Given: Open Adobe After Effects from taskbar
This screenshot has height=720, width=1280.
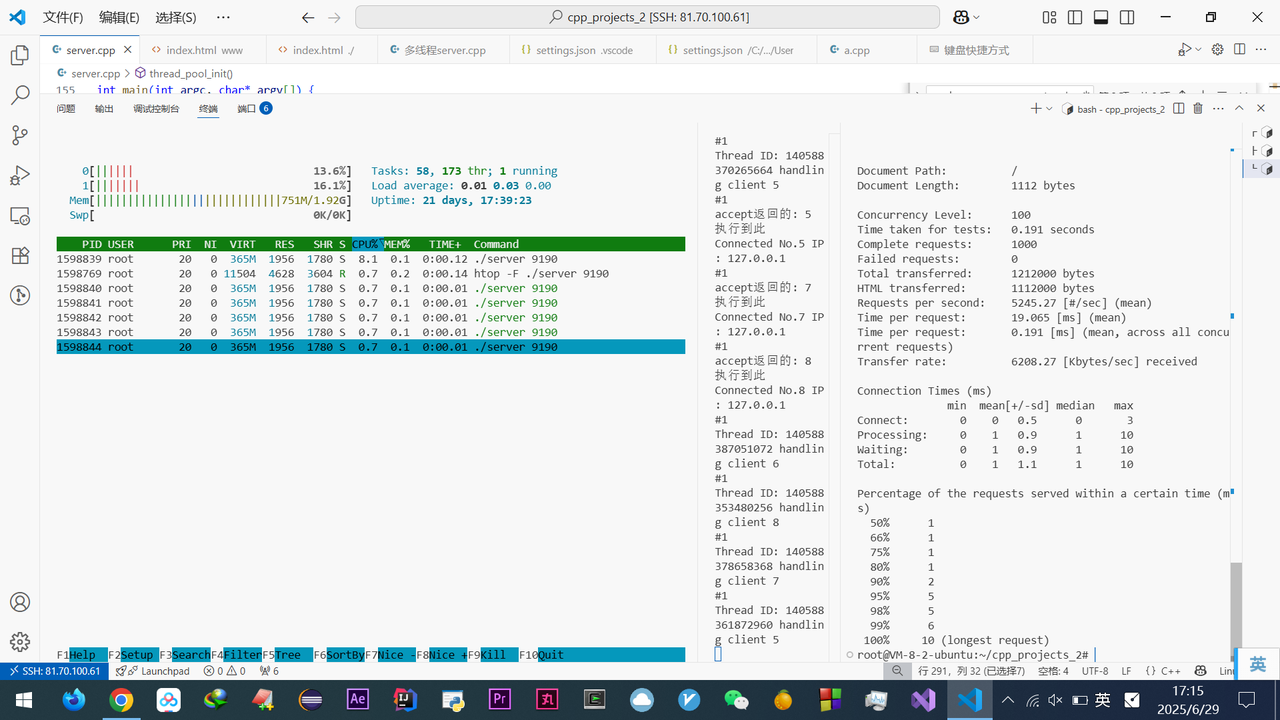Looking at the screenshot, I should (x=357, y=700).
